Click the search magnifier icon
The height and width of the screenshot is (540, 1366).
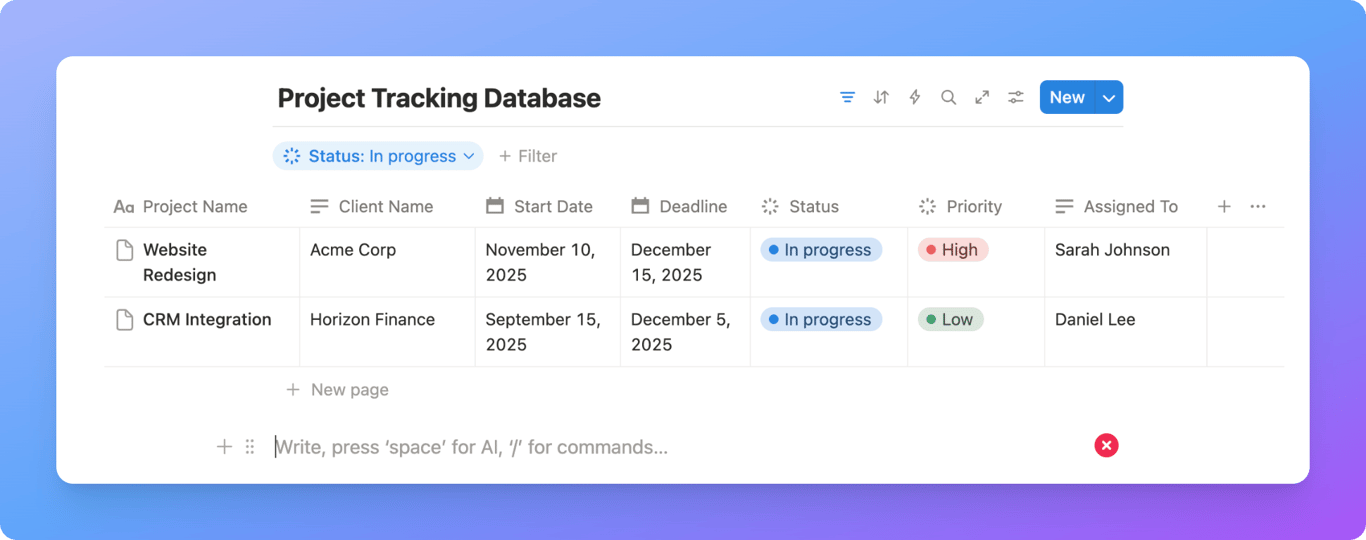point(948,97)
